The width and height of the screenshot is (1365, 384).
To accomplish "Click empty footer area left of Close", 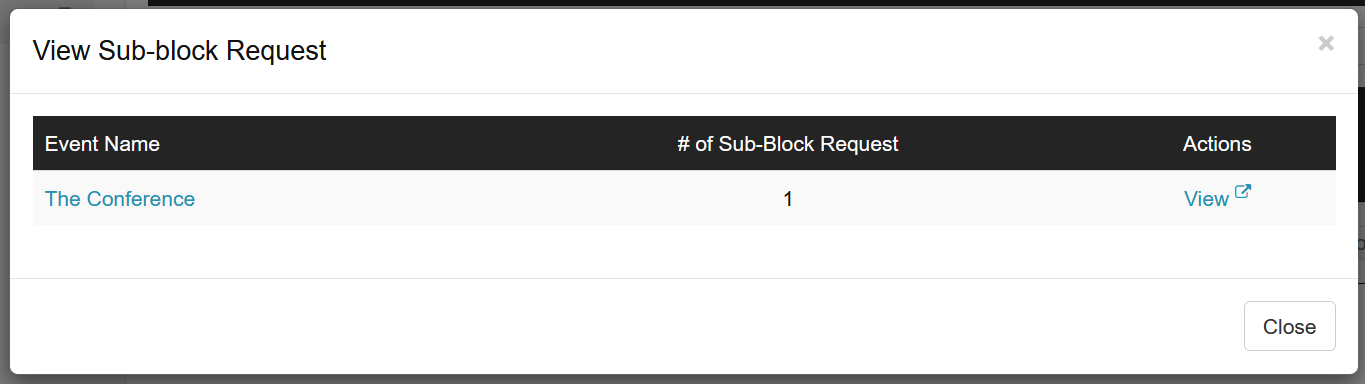I will [620, 326].
